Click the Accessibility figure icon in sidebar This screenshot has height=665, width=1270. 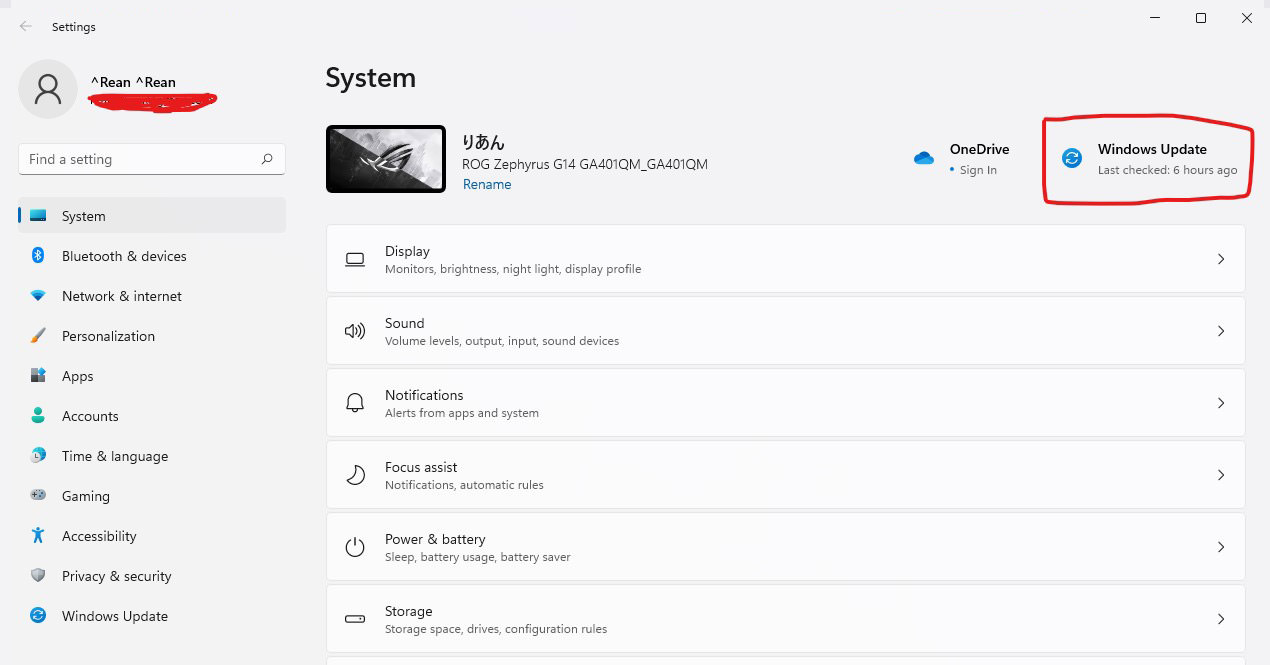tap(38, 536)
